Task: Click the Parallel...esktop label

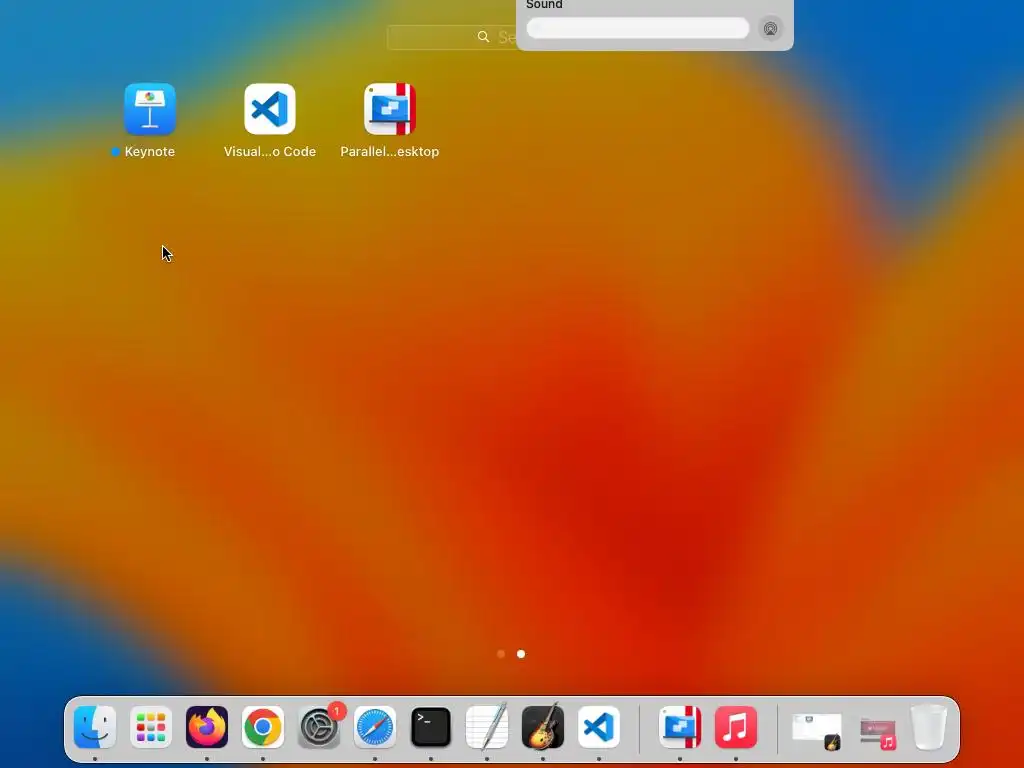Action: (390, 152)
